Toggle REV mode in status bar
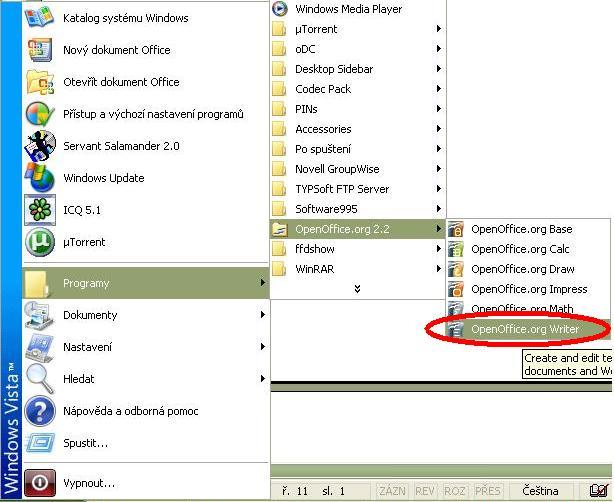 [424, 491]
